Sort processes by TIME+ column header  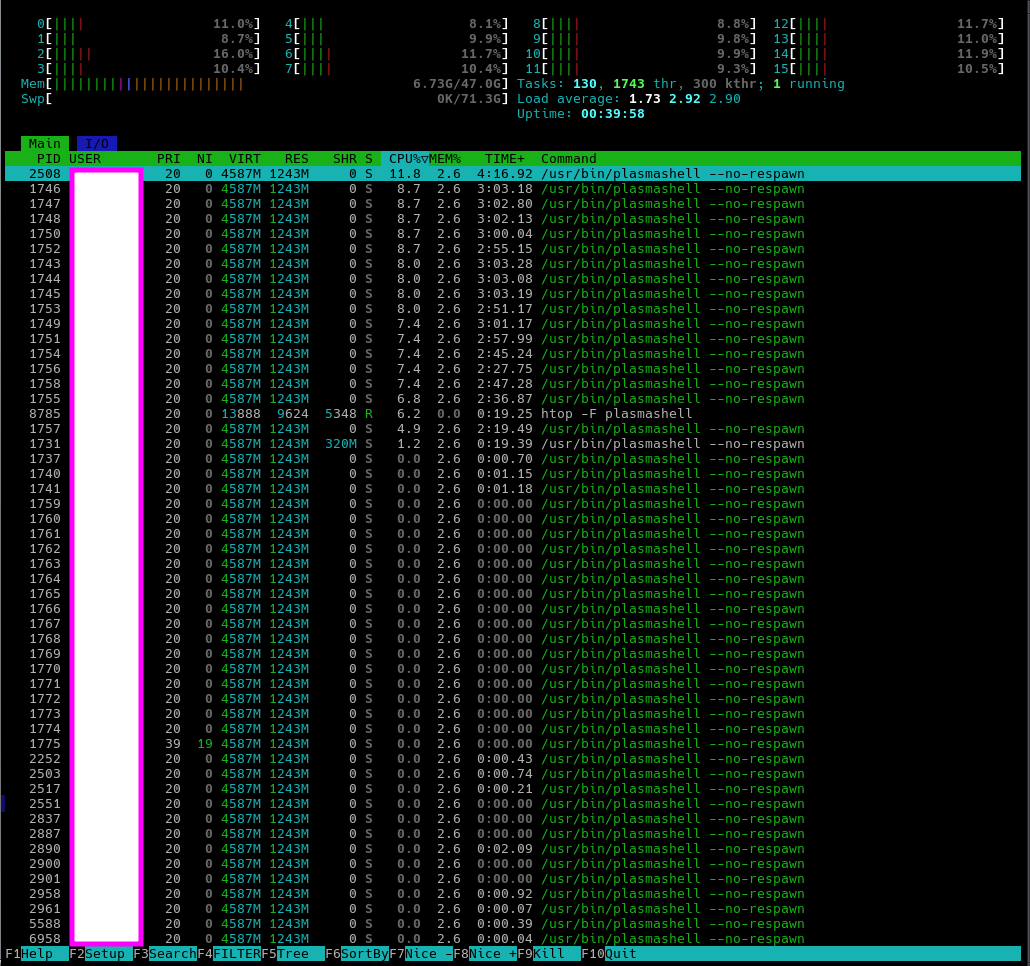(505, 159)
